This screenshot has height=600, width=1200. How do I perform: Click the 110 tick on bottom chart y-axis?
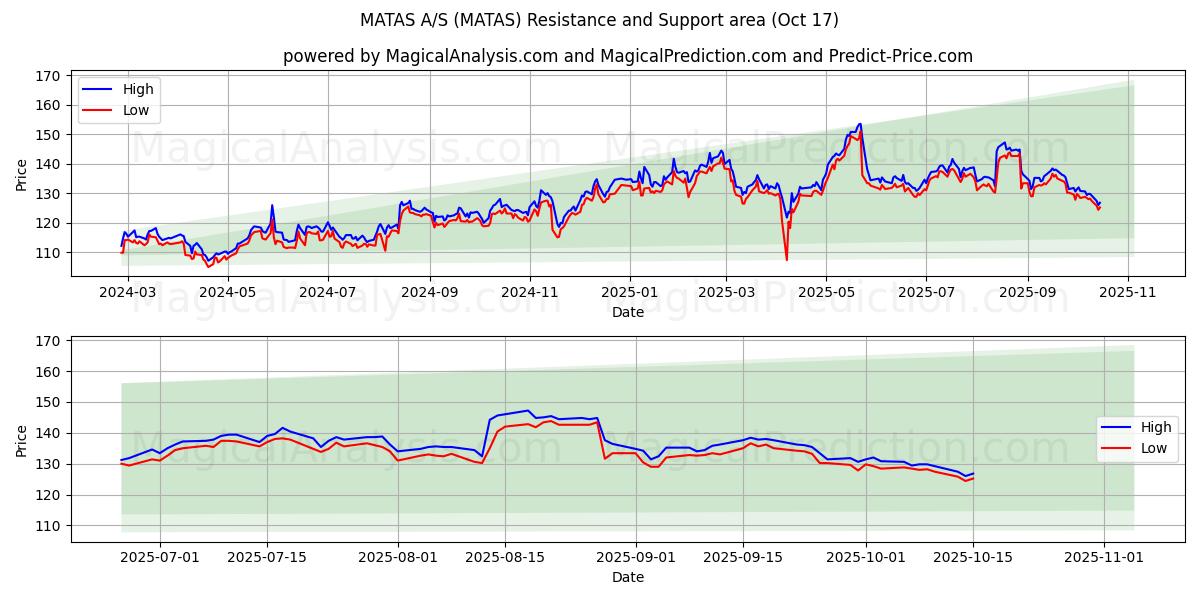coord(46,526)
